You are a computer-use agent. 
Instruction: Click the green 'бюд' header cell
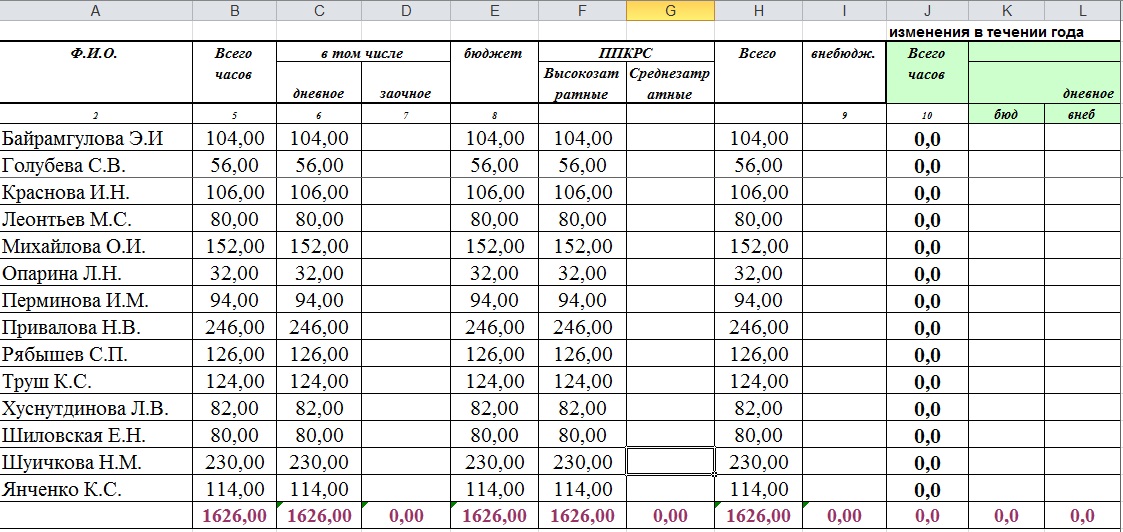(x=1006, y=115)
